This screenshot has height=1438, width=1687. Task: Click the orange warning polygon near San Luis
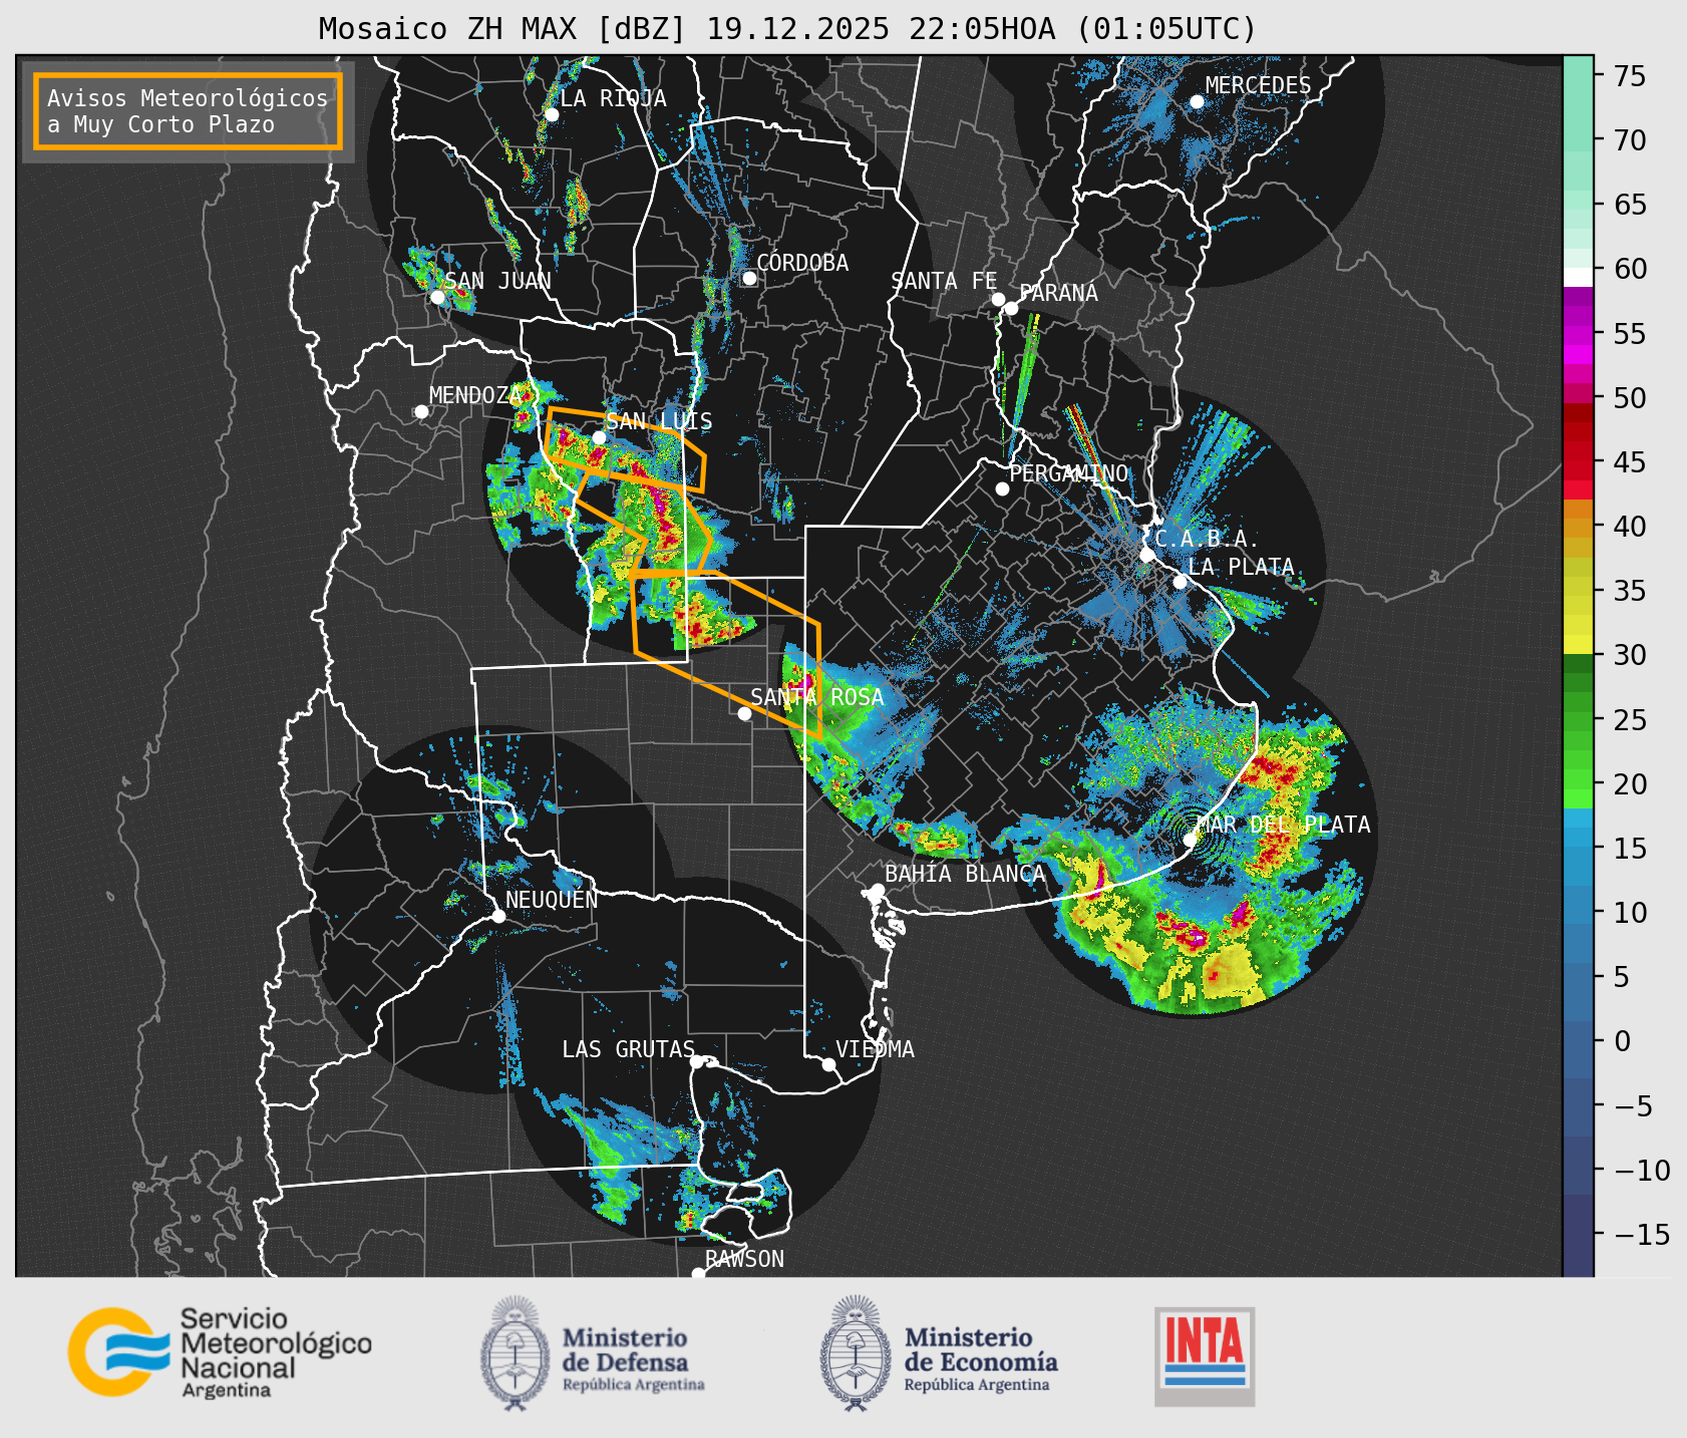pos(626,448)
